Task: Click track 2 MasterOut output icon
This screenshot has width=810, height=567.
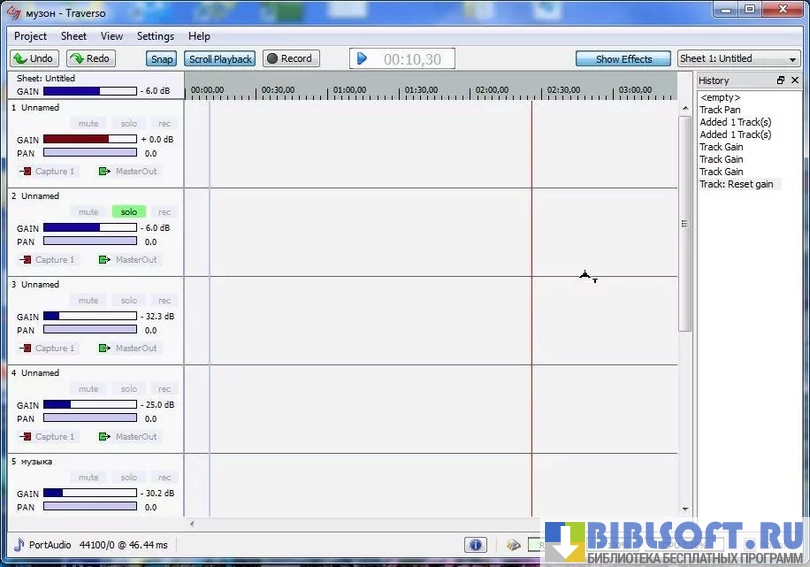Action: point(104,260)
